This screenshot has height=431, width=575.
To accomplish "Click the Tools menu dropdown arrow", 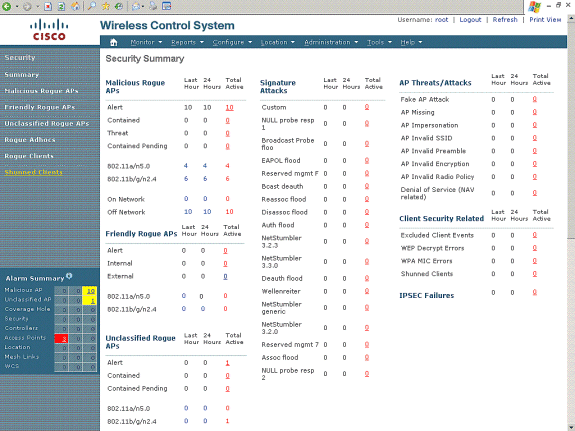I will tap(390, 42).
